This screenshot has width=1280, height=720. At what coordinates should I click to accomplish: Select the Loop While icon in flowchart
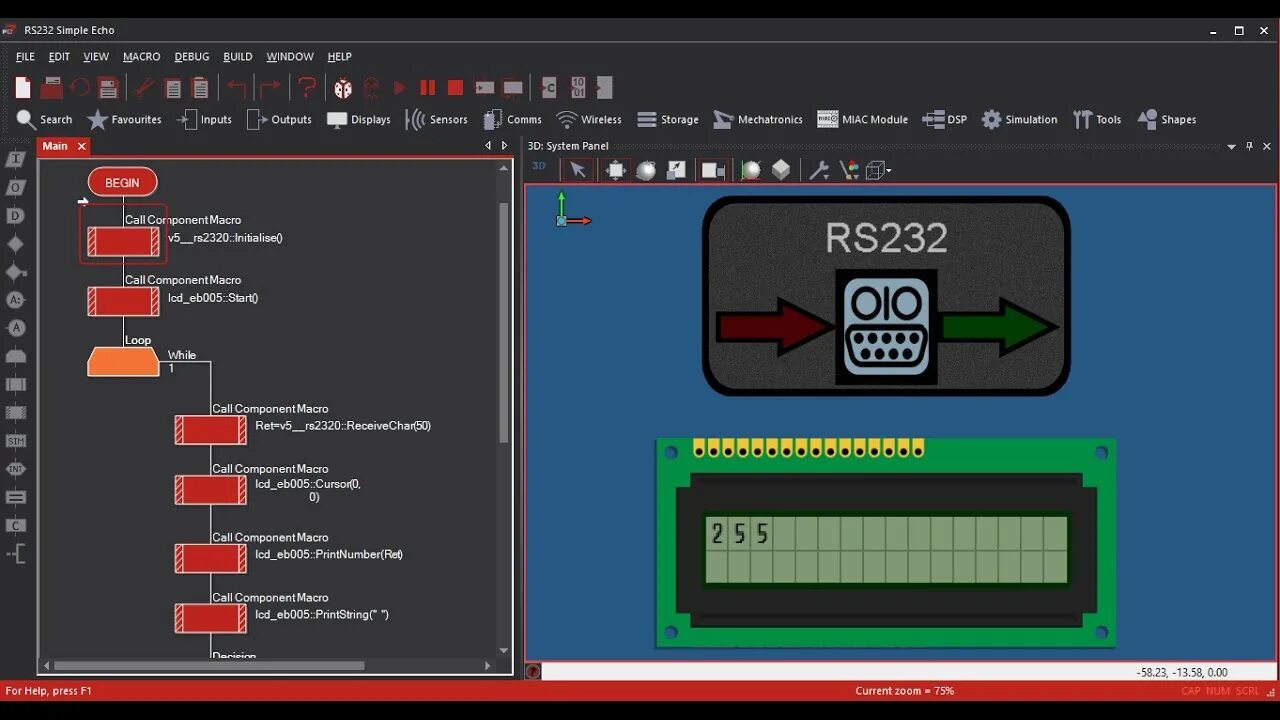(x=123, y=361)
